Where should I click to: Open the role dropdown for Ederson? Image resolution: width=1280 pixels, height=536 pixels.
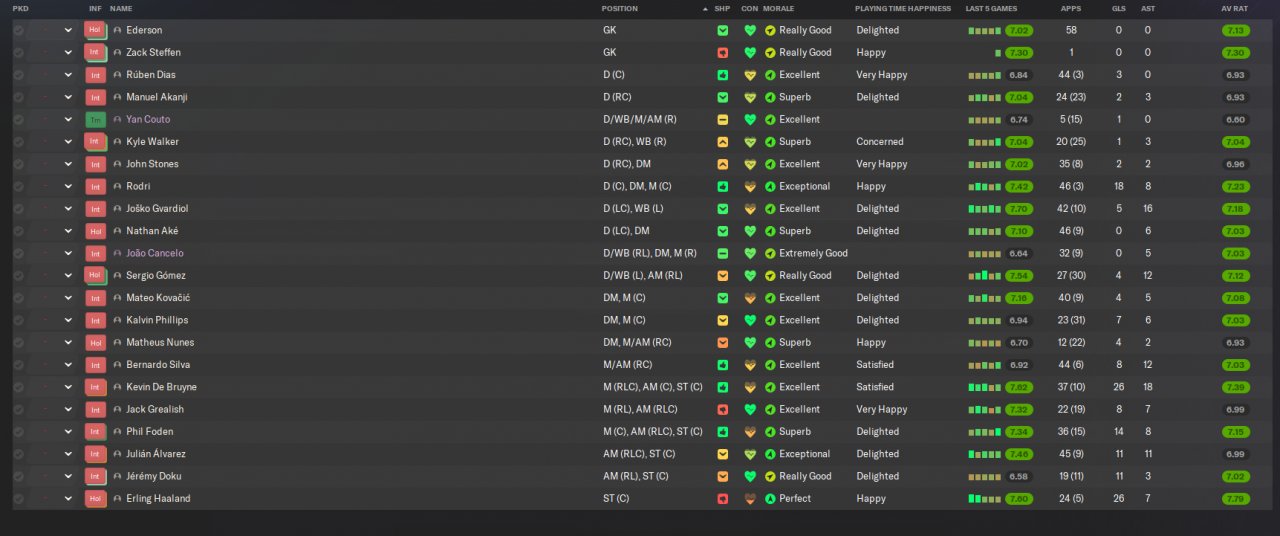68,30
